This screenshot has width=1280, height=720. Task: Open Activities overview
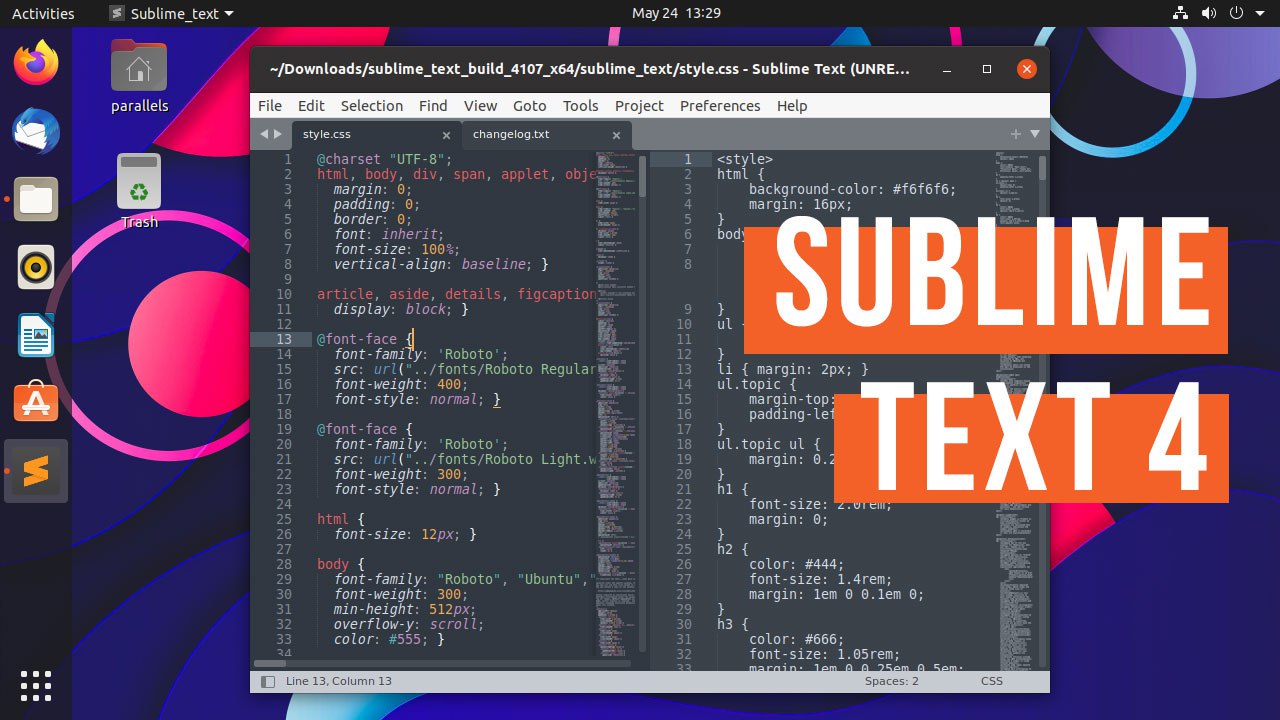[43, 13]
